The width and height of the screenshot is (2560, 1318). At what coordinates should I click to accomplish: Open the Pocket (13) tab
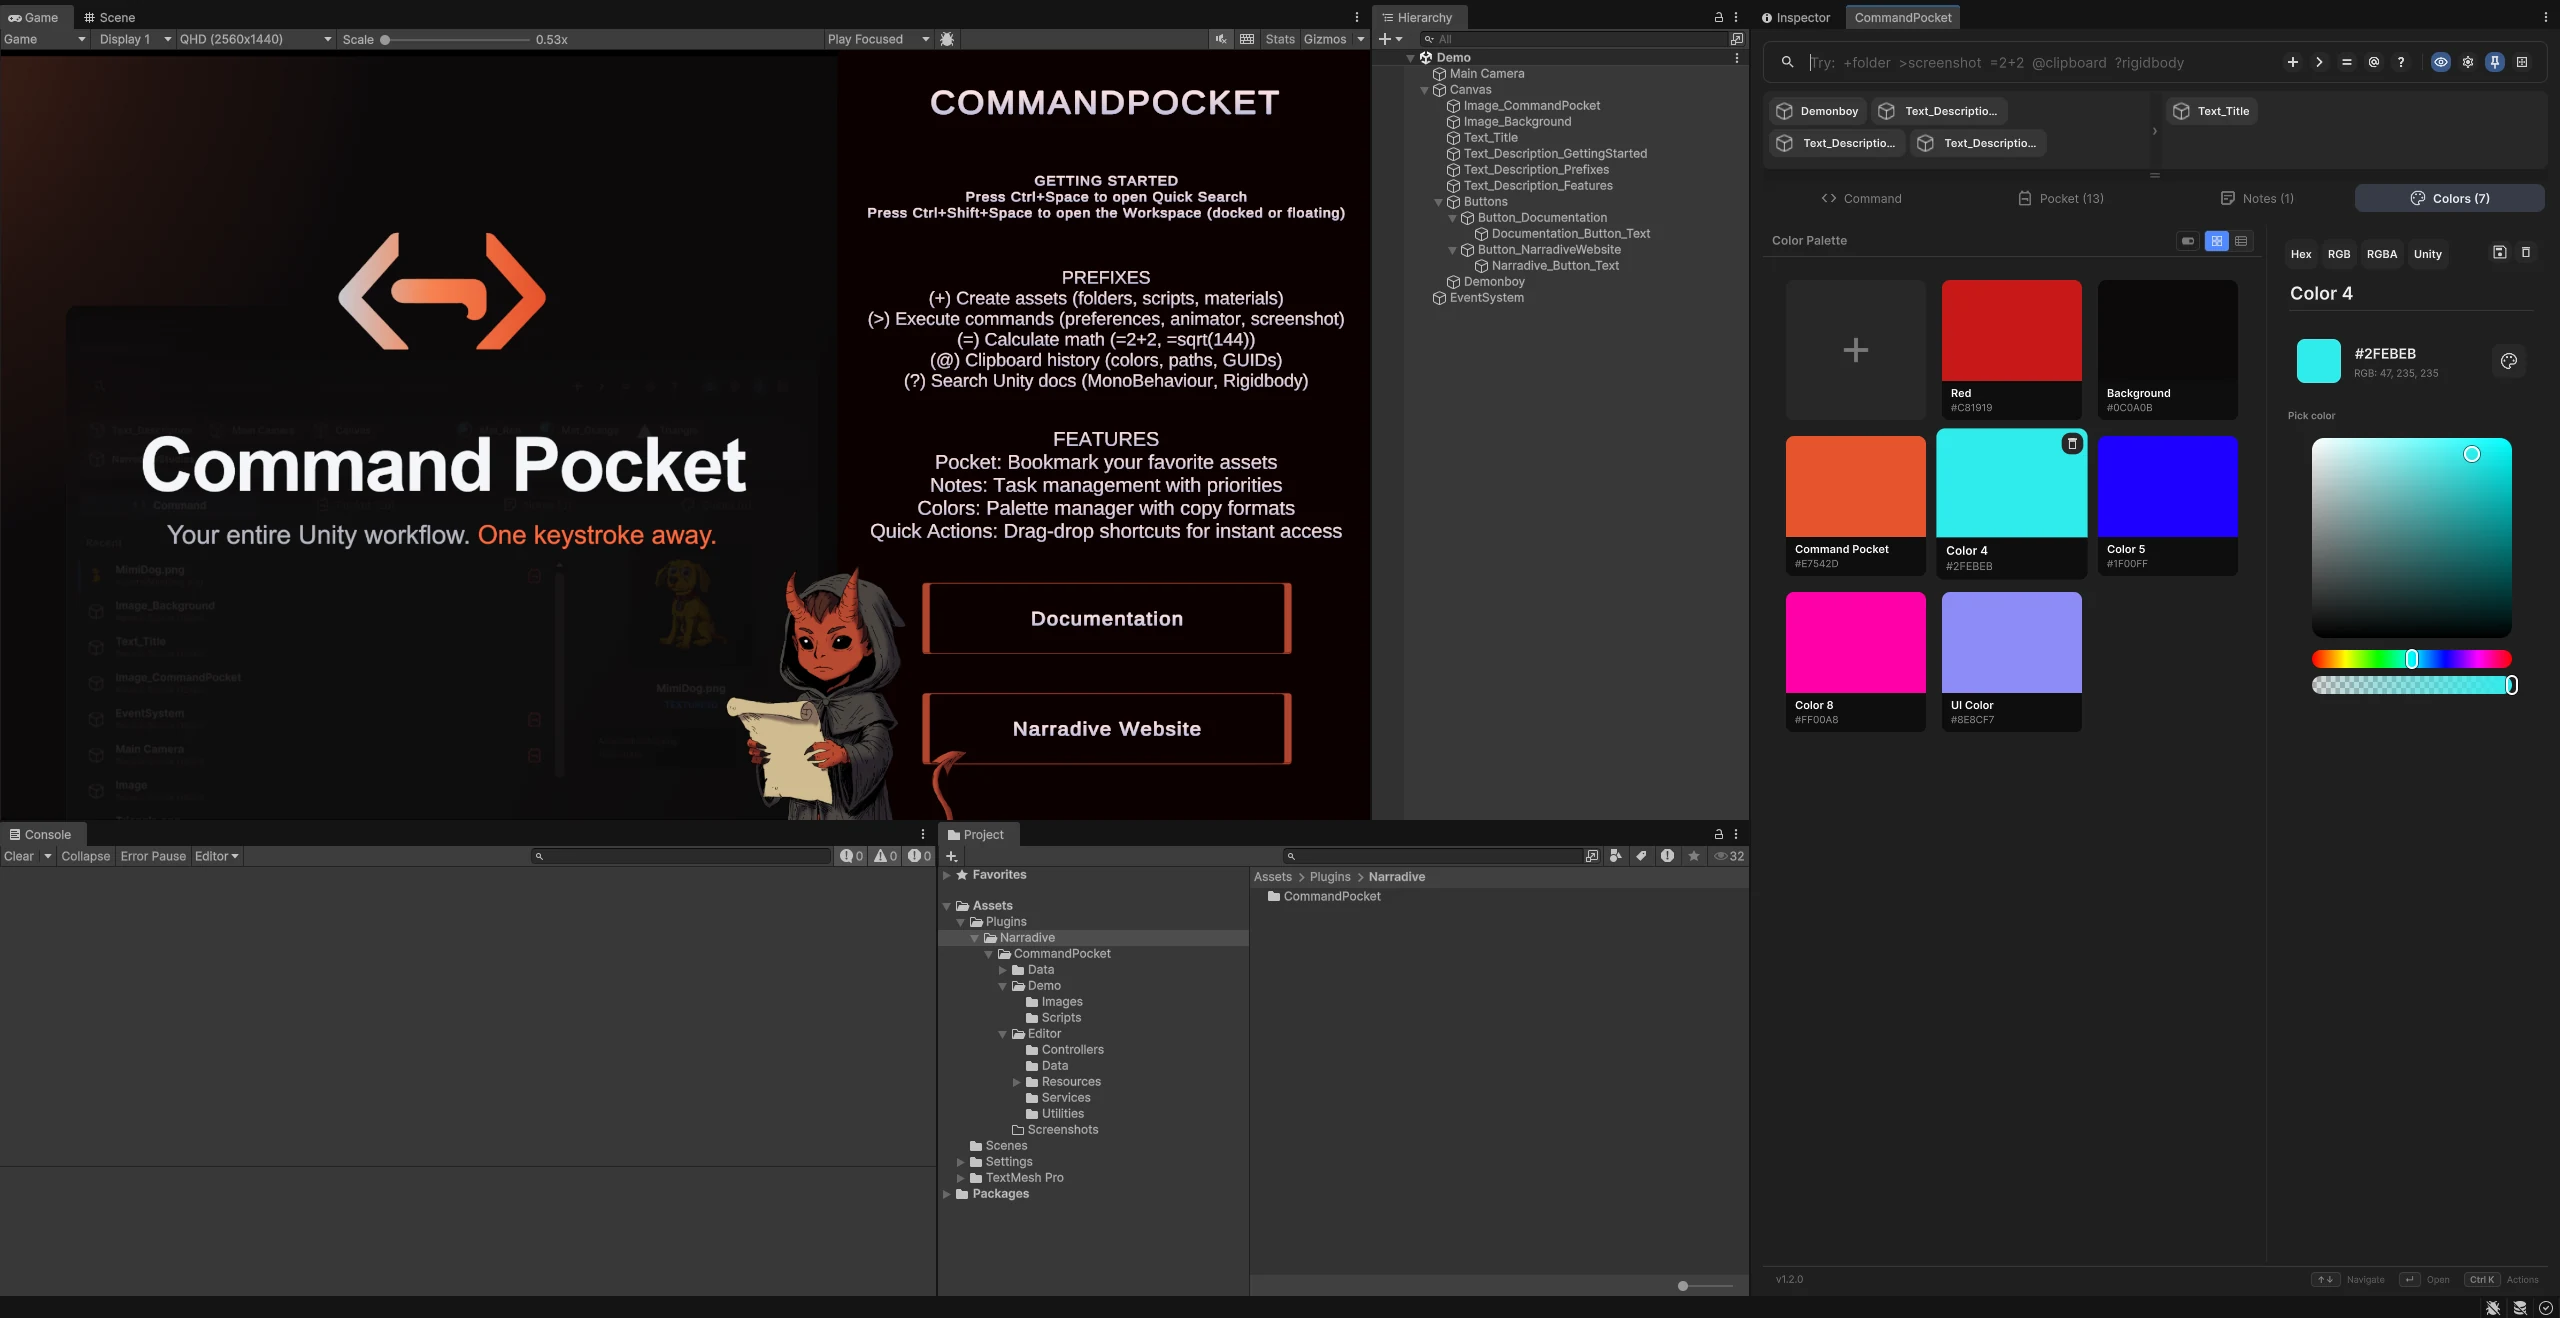2060,198
